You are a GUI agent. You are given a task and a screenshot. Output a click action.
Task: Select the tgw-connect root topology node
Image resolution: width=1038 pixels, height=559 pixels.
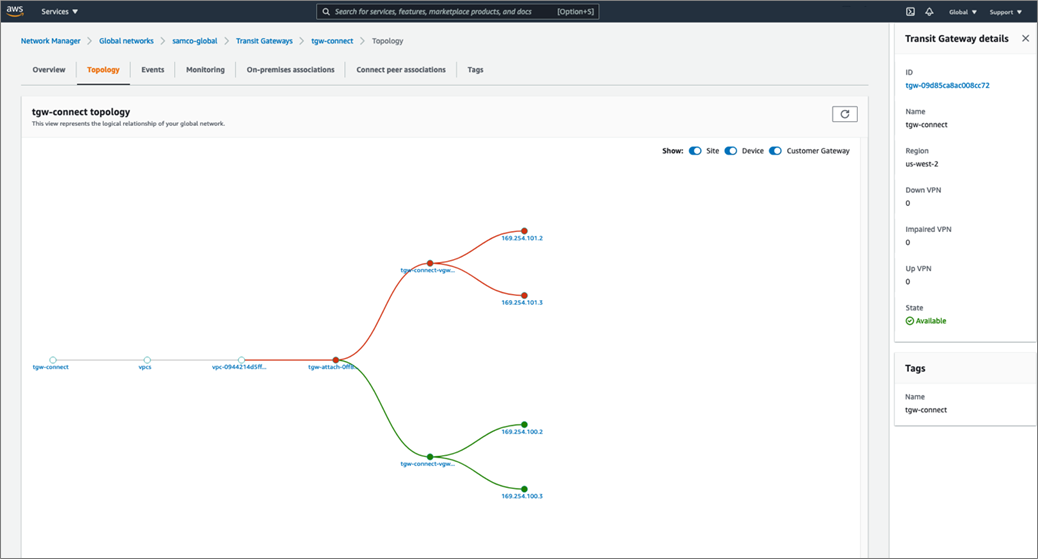coord(53,360)
